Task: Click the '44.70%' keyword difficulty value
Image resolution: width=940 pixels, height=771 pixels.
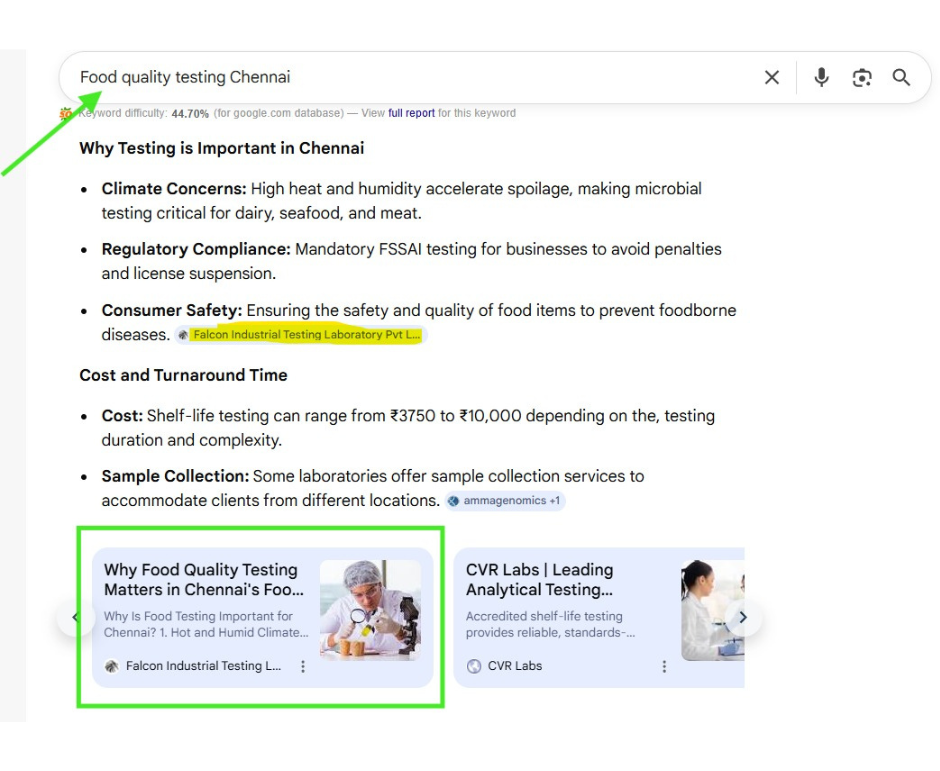Action: [190, 113]
